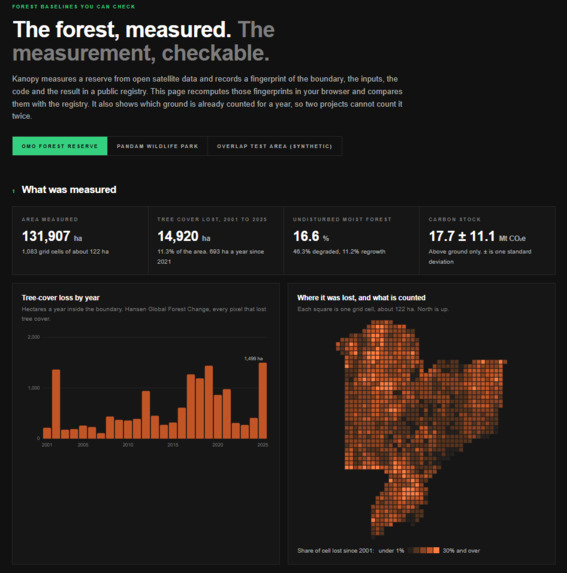The height and width of the screenshot is (573, 567).
Task: Click the Carbon Stock 17.7 ± 11.1 card
Action: tap(487, 240)
